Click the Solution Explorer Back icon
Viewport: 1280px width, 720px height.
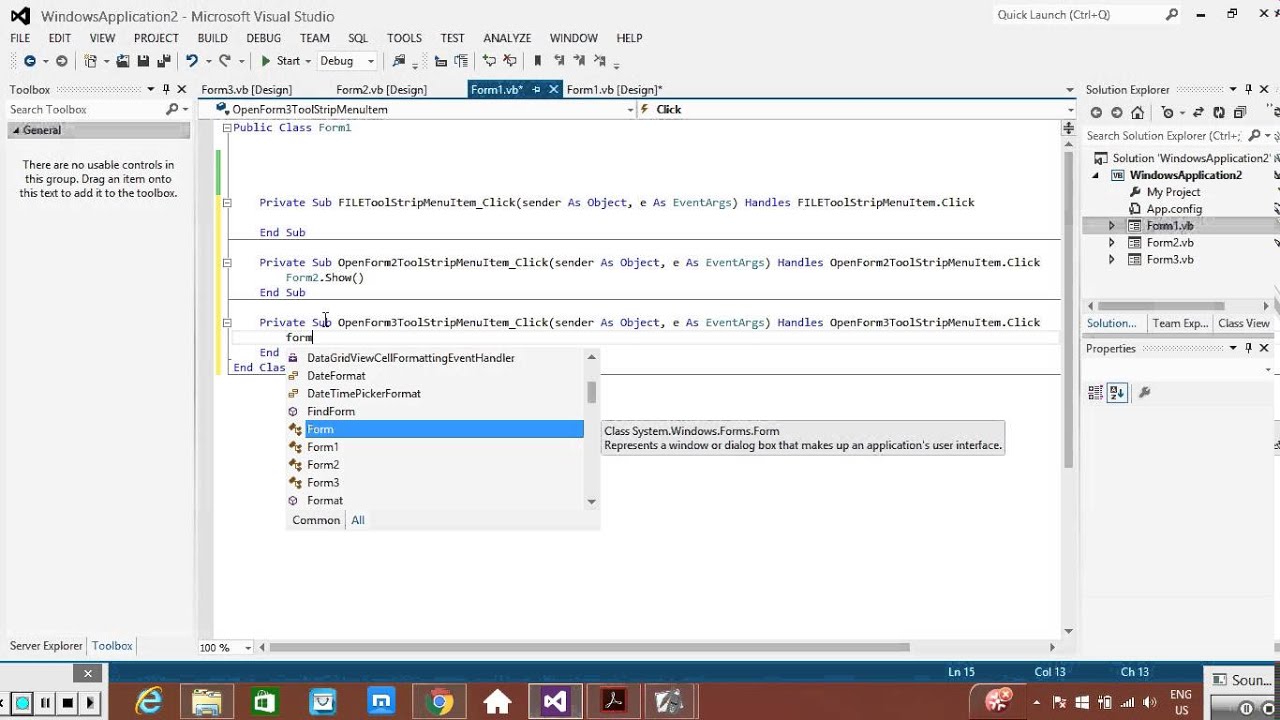click(1096, 113)
